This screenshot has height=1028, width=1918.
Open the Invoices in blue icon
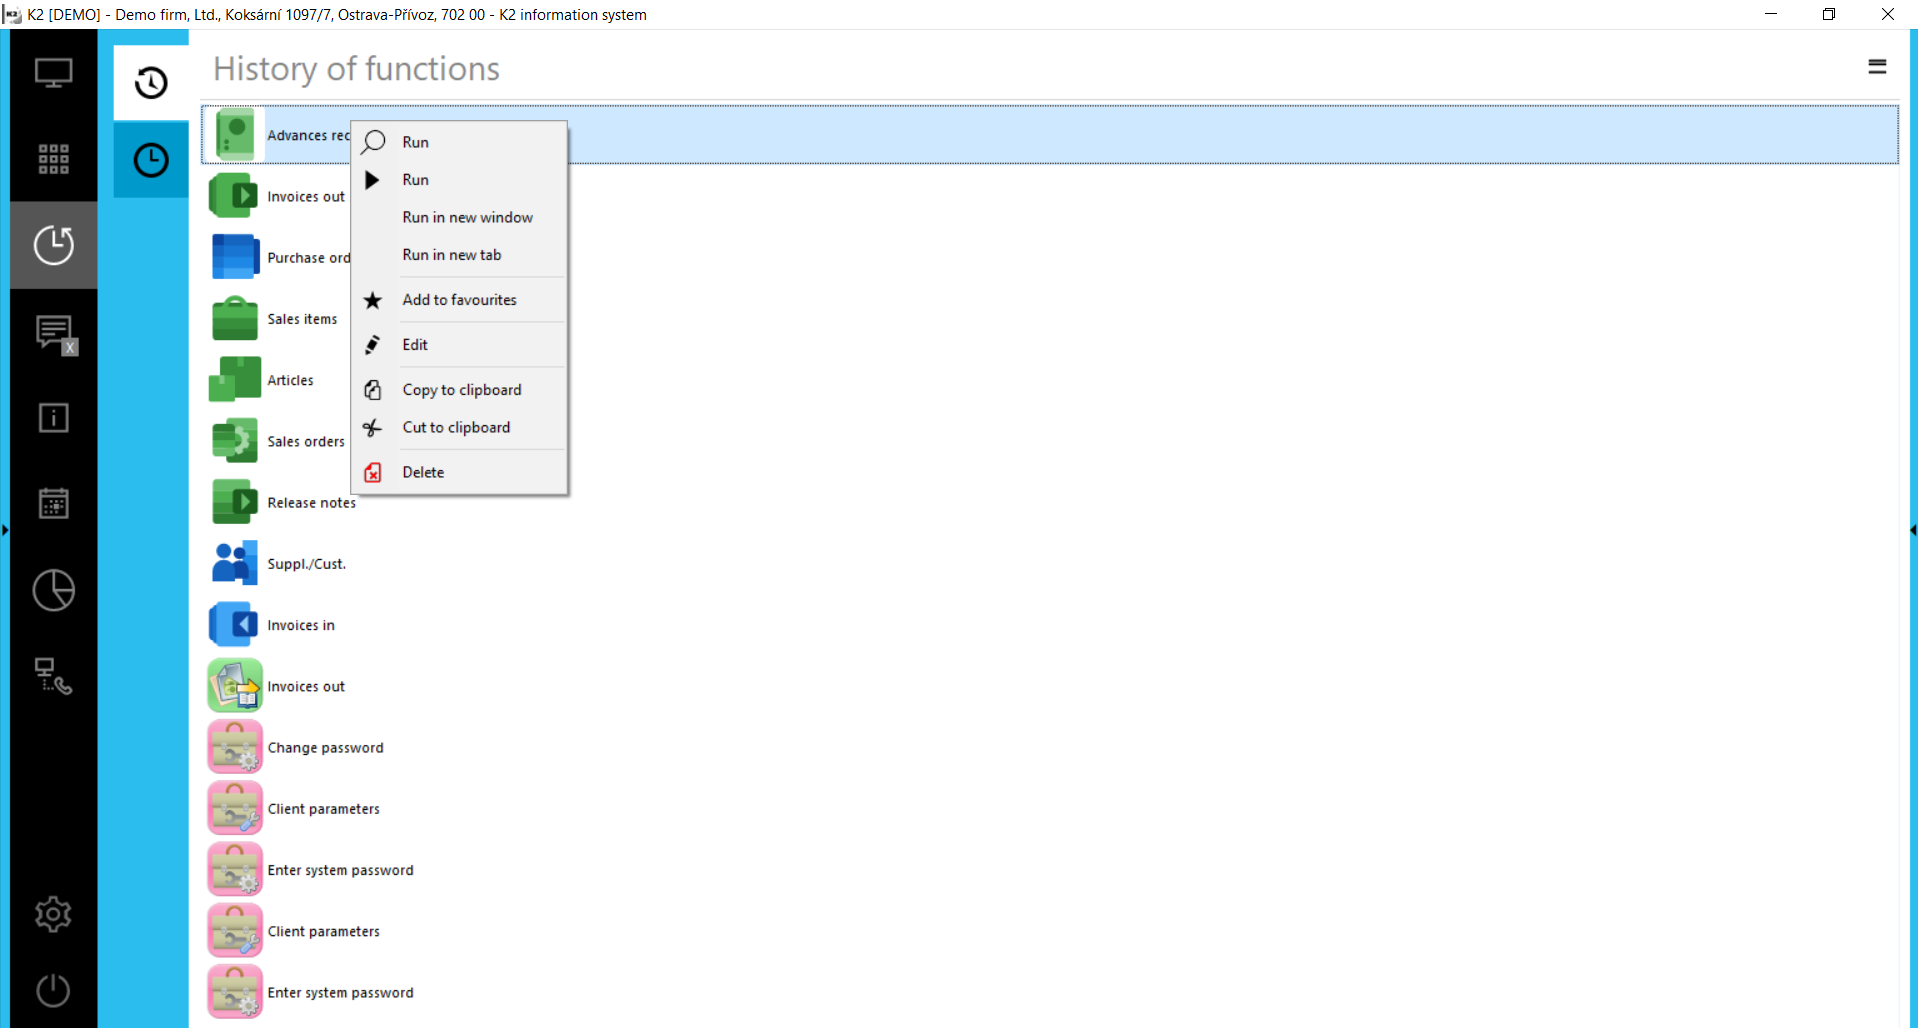click(x=235, y=625)
